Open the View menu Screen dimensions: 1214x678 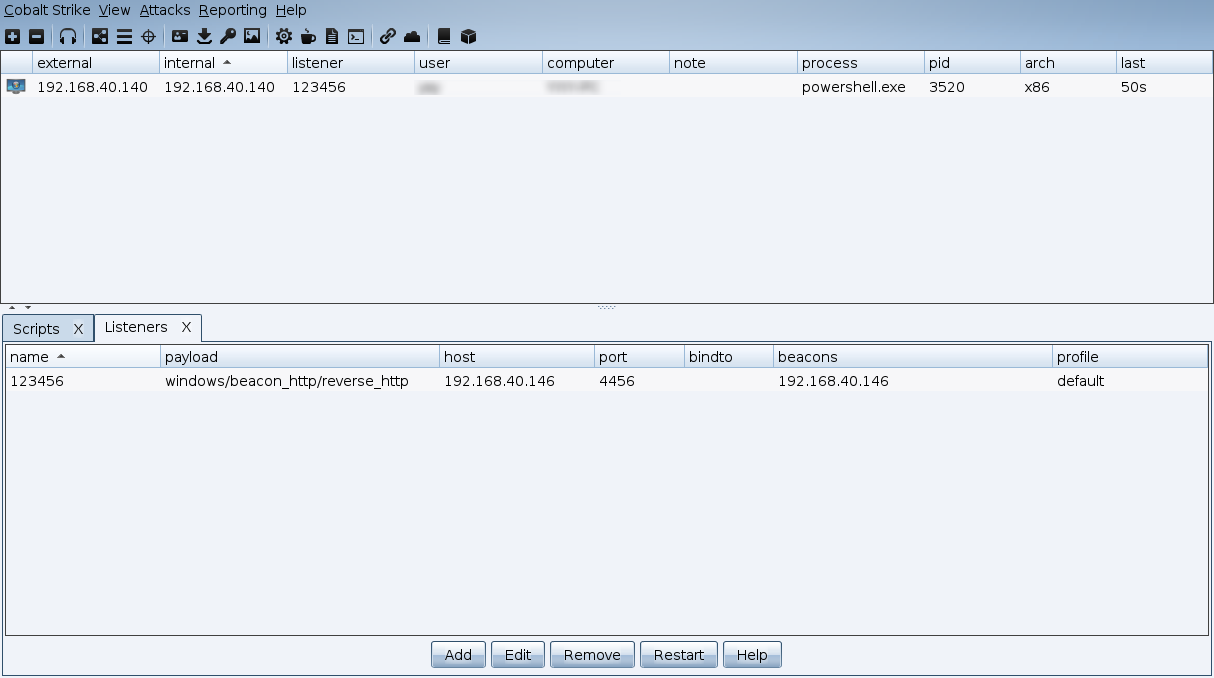(115, 10)
